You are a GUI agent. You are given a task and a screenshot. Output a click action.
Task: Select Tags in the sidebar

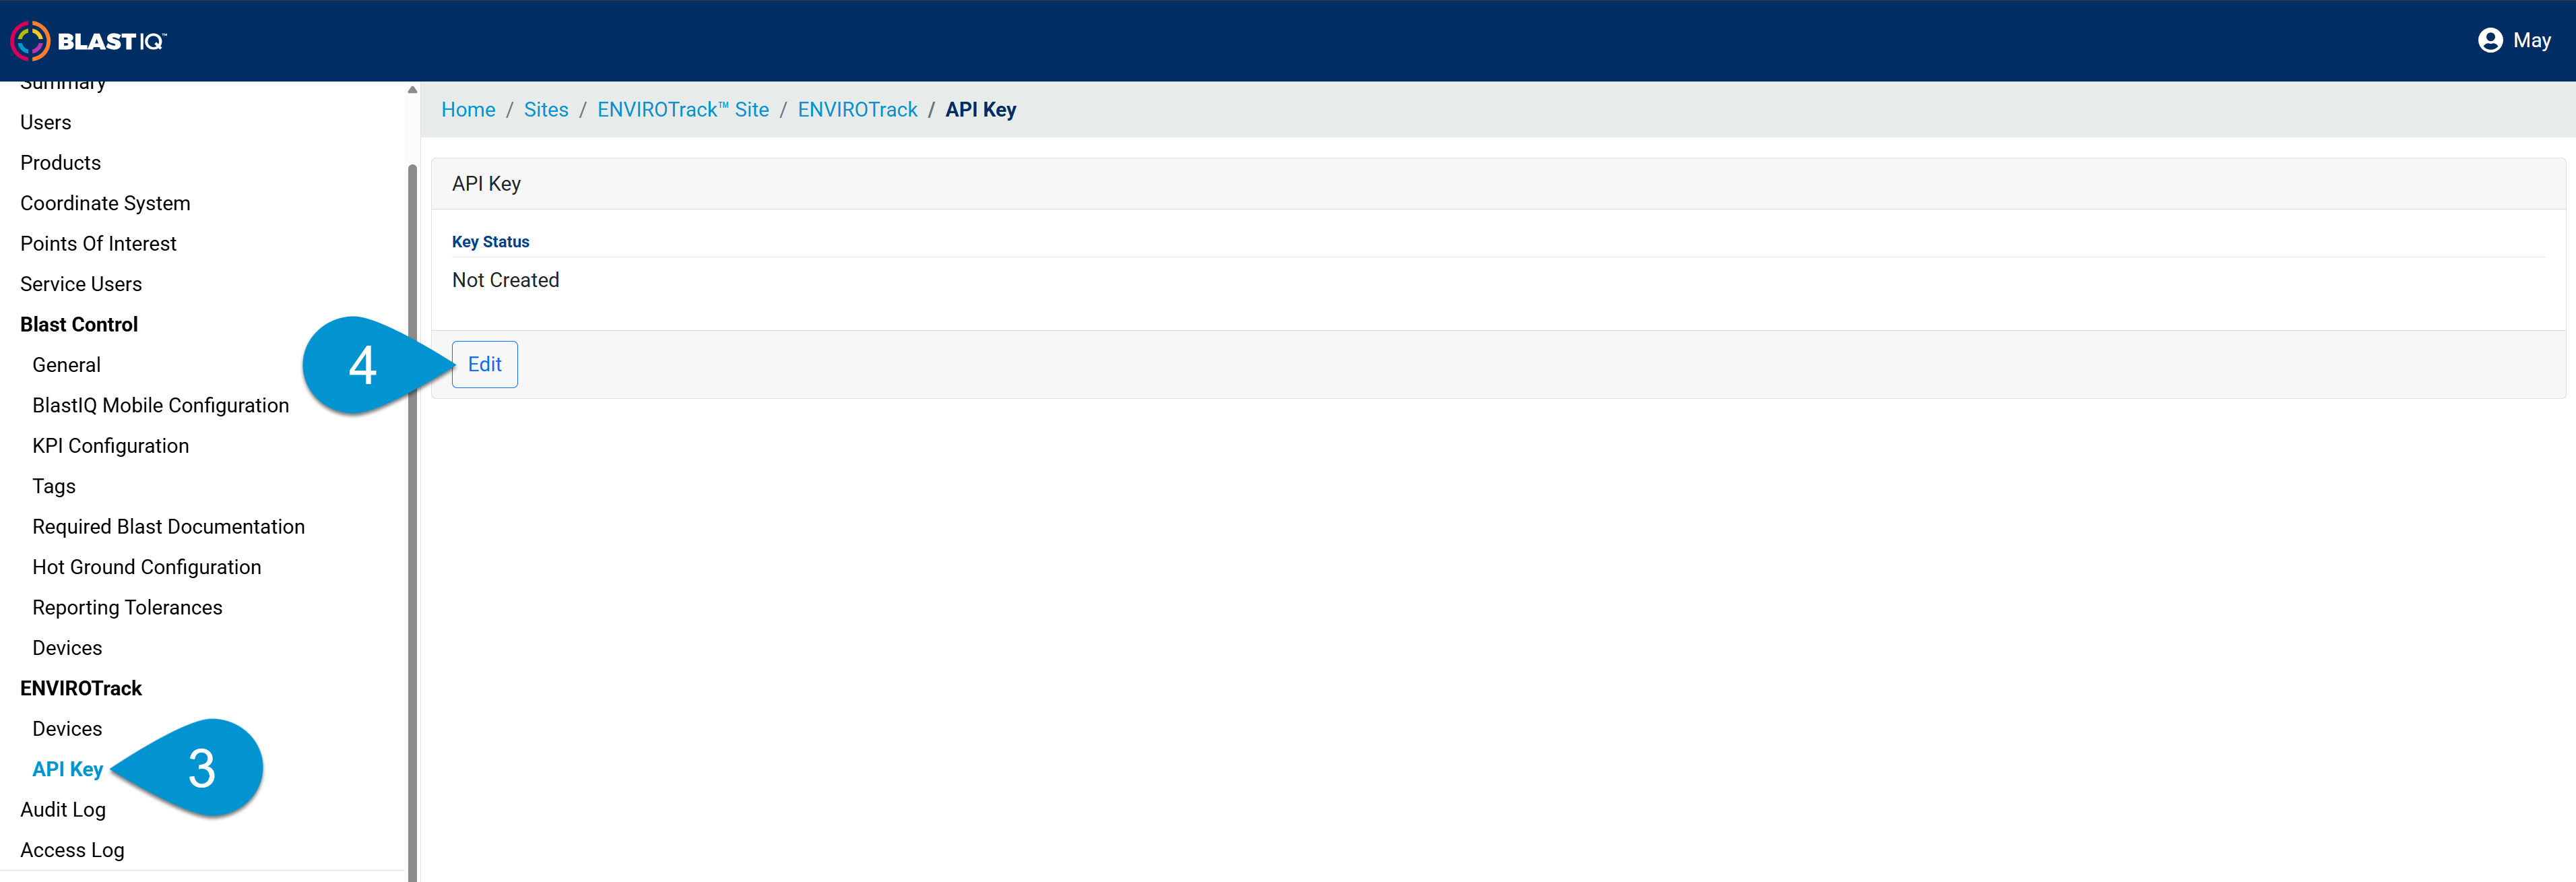click(54, 486)
